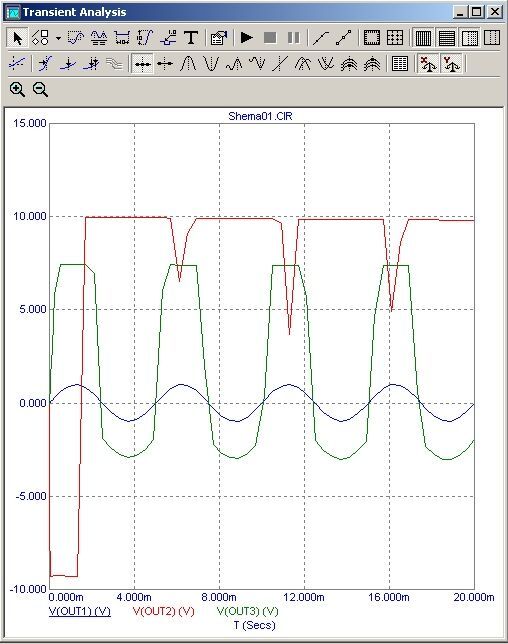Pause the simulation
Image resolution: width=508 pixels, height=644 pixels.
point(293,38)
